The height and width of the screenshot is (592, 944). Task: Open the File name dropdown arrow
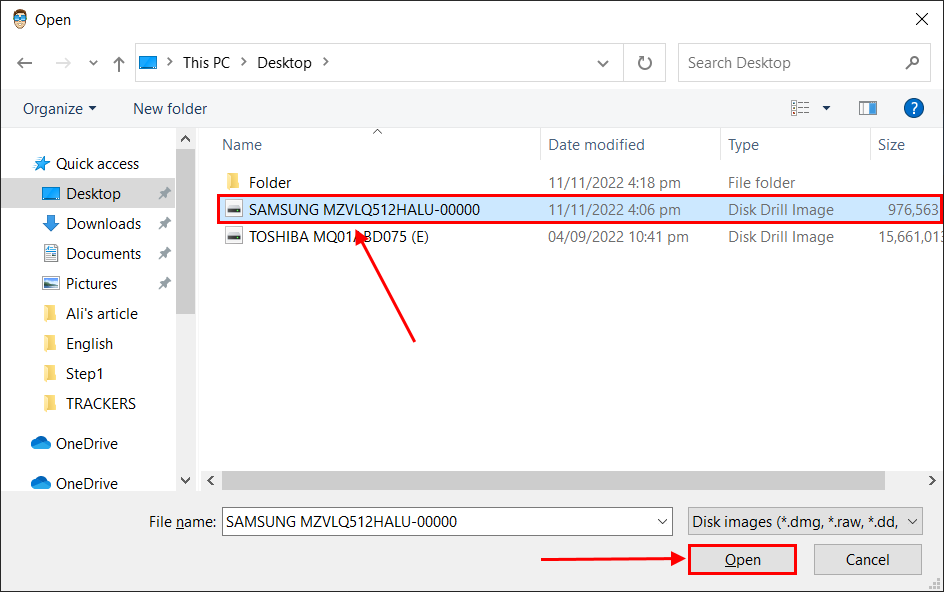click(662, 522)
